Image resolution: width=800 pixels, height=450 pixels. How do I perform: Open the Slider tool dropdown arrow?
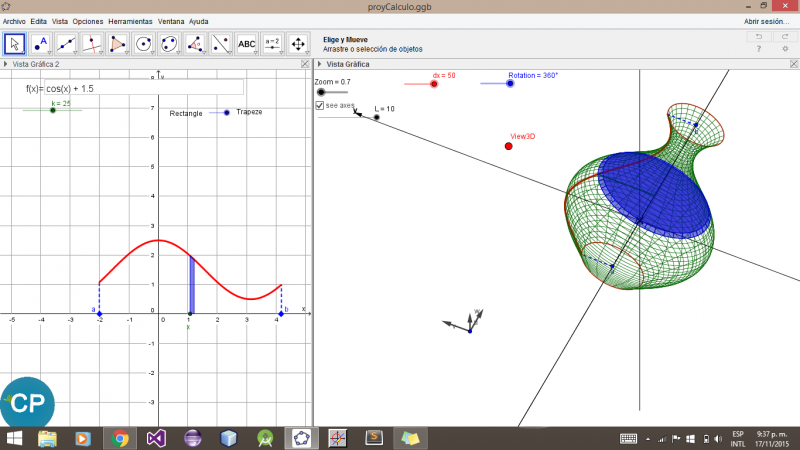click(282, 53)
